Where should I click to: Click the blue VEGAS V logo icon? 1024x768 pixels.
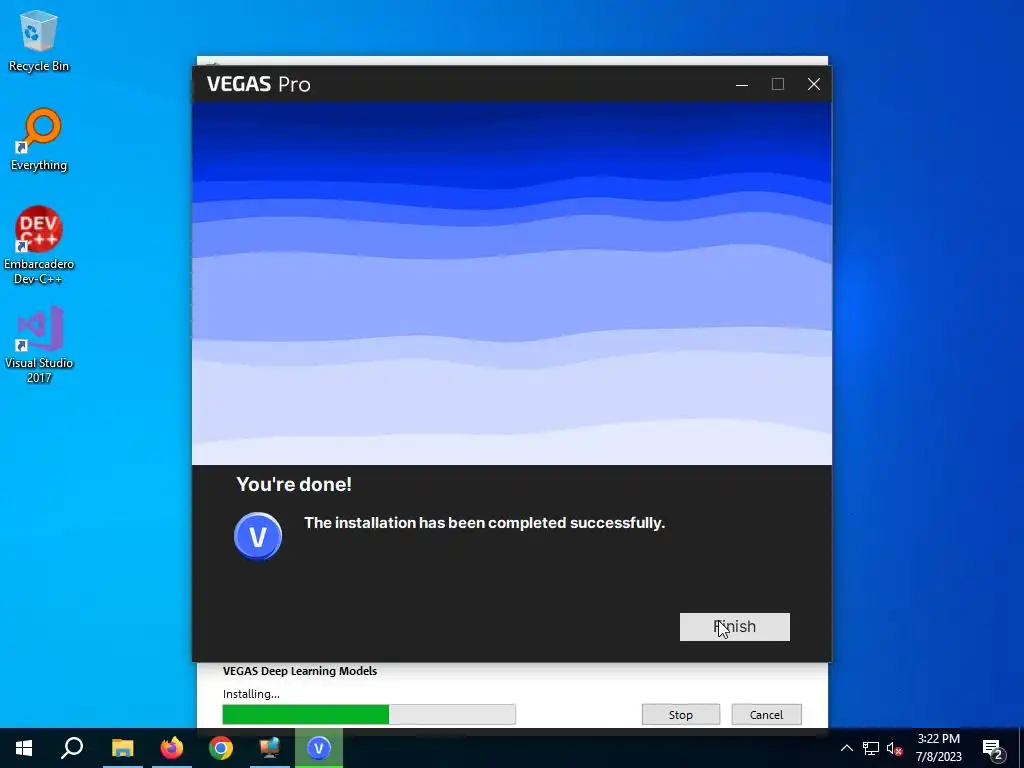(258, 536)
